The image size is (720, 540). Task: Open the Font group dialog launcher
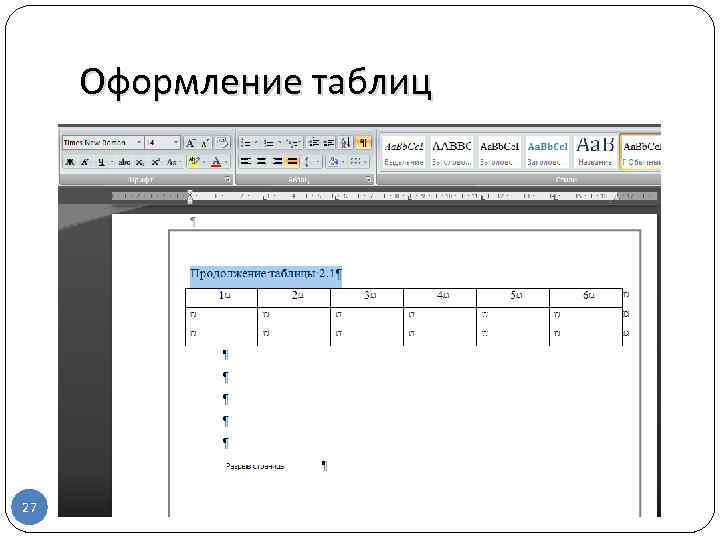[227, 180]
